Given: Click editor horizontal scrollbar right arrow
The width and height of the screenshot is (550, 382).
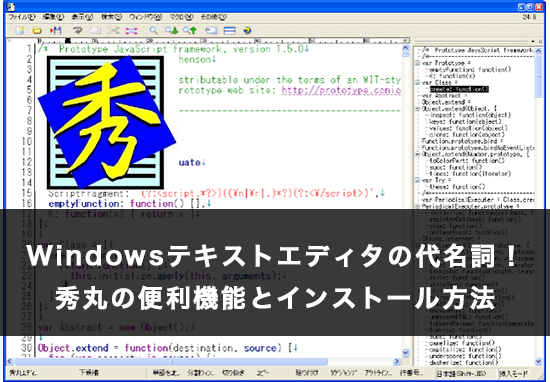Looking at the screenshot, I should [x=397, y=361].
